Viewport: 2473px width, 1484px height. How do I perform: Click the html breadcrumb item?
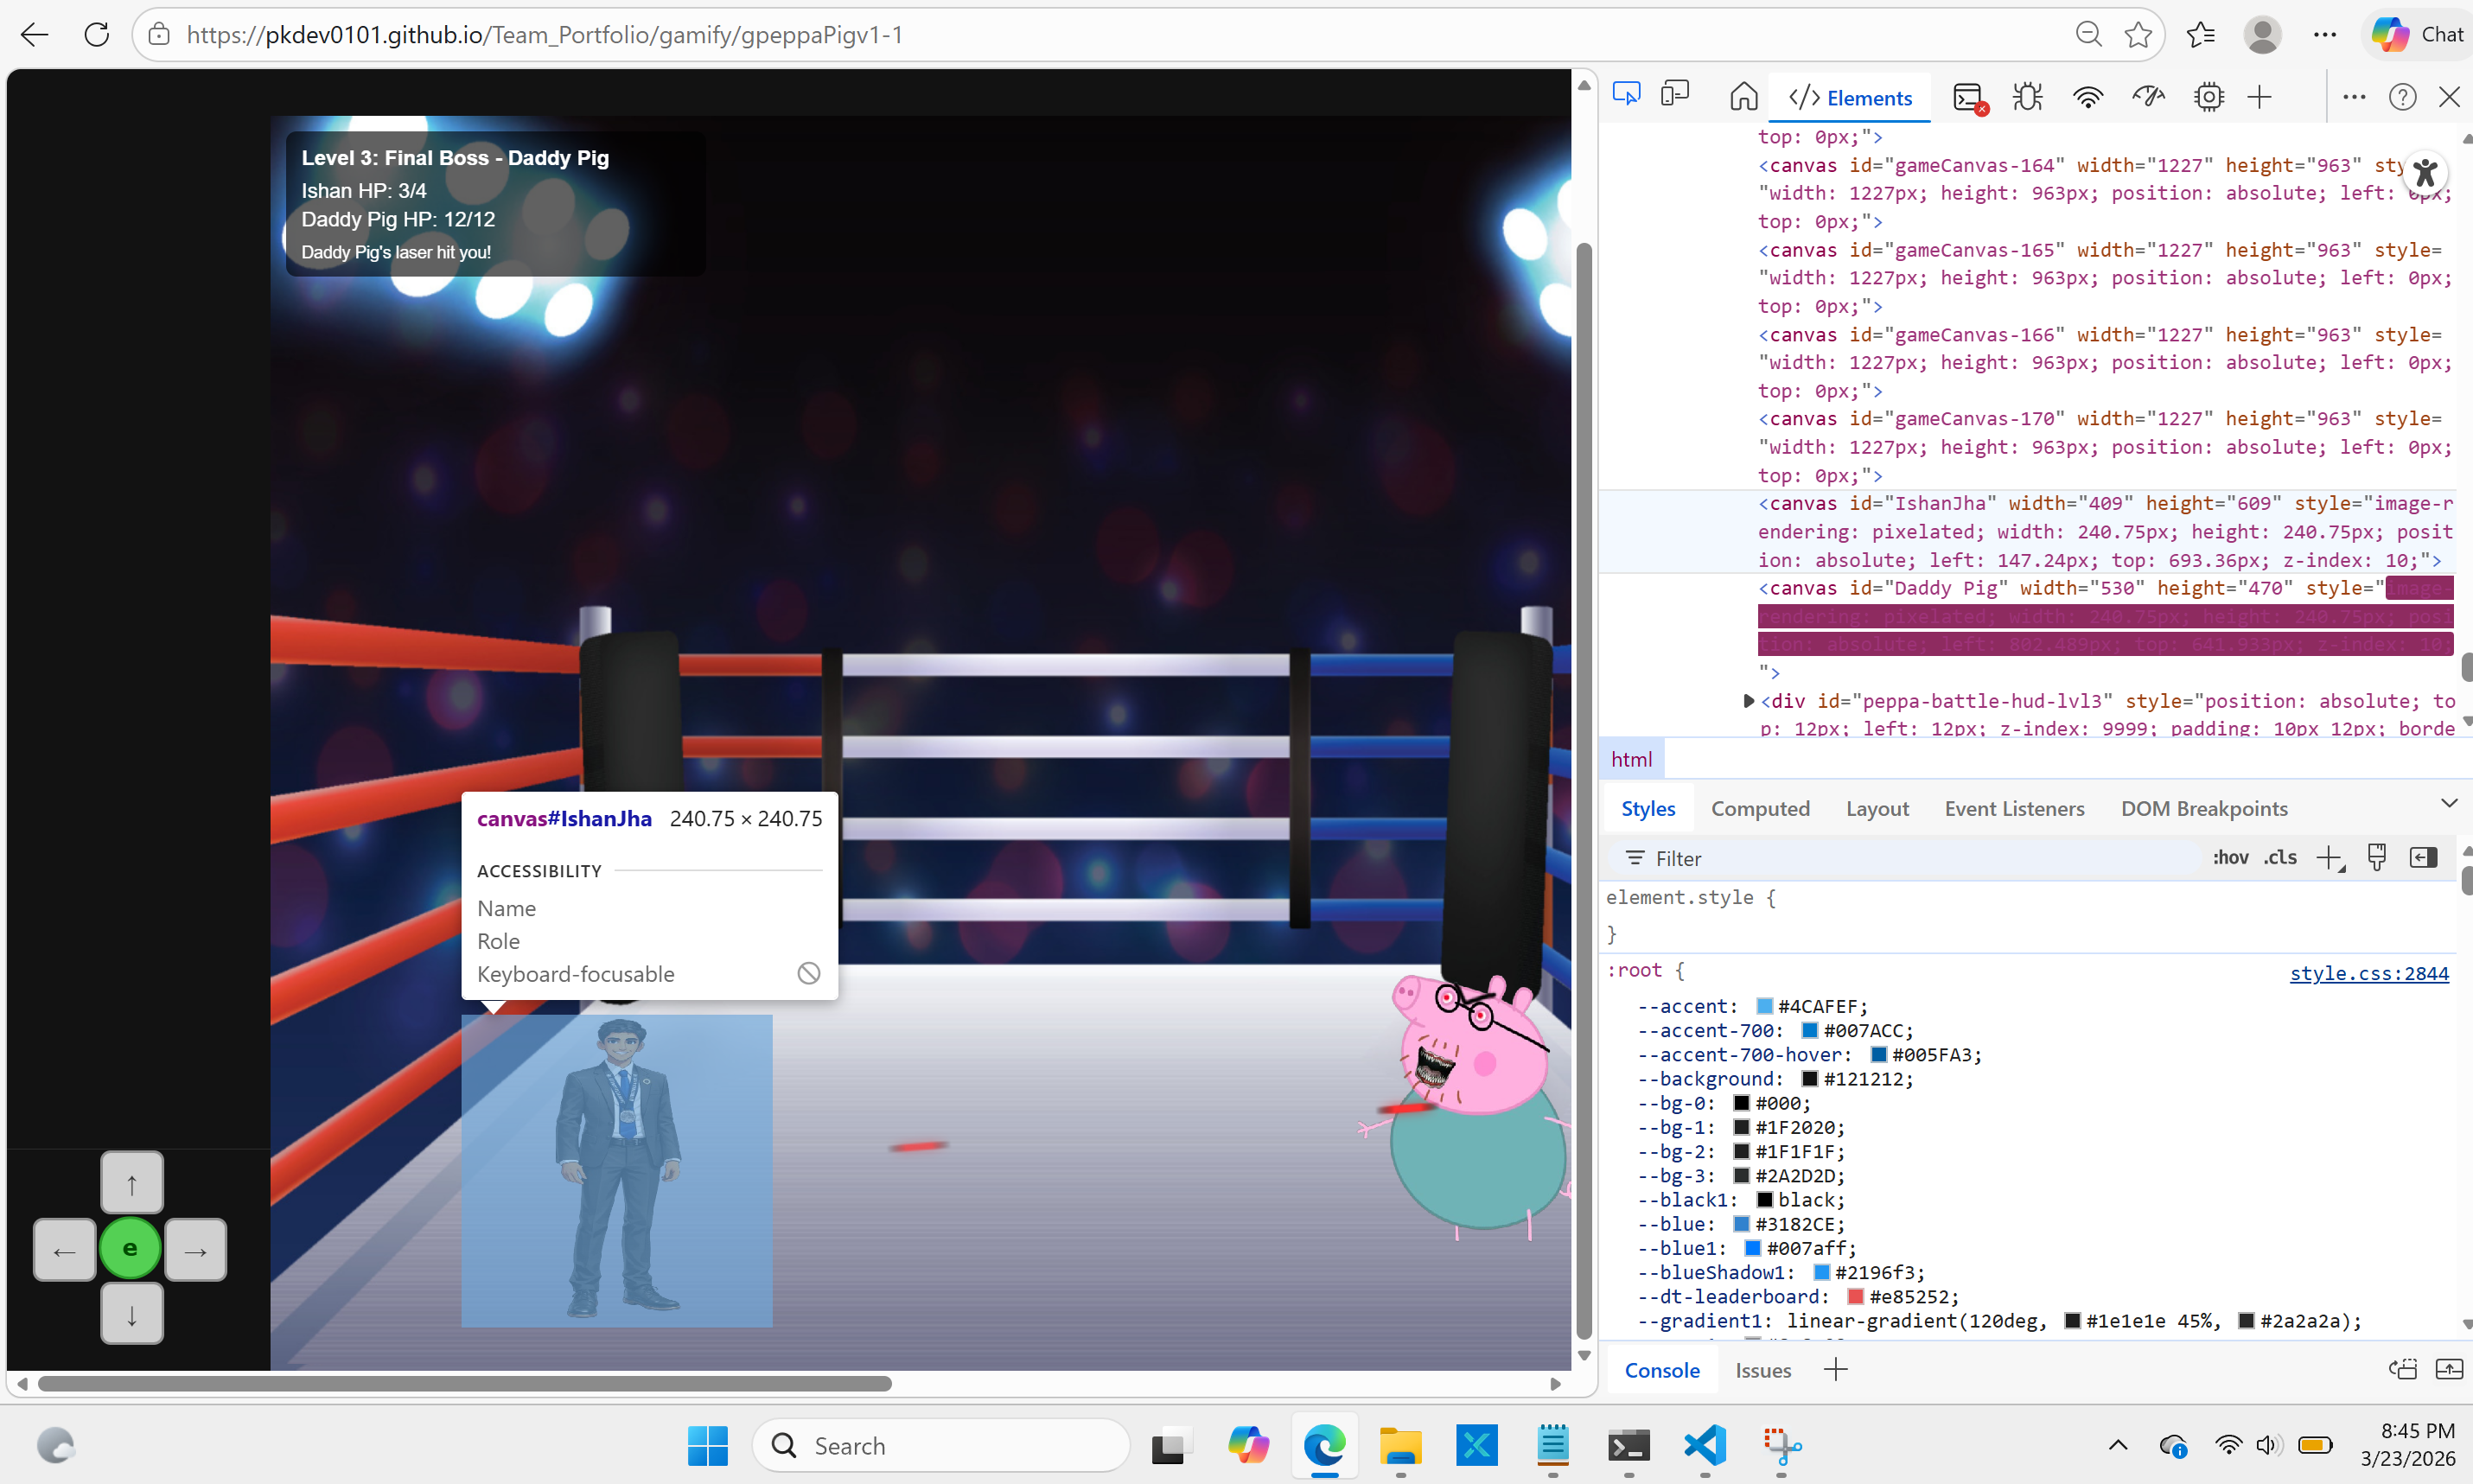pos(1631,759)
